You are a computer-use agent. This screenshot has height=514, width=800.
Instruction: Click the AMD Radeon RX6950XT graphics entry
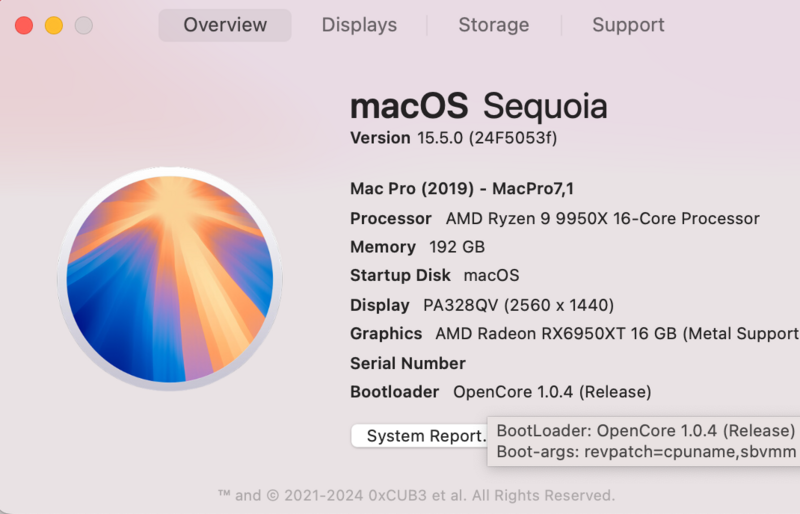point(574,334)
